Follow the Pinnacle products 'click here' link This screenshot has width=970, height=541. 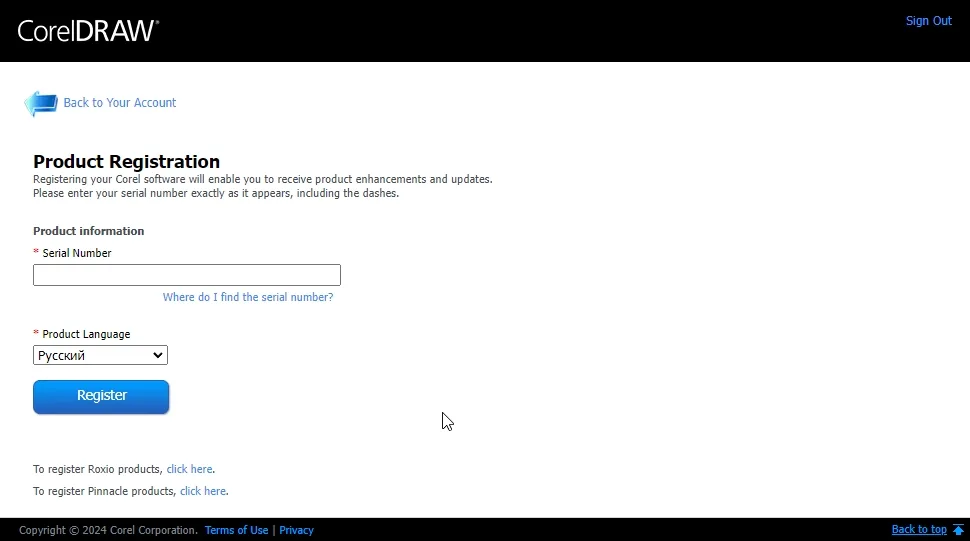(x=203, y=491)
